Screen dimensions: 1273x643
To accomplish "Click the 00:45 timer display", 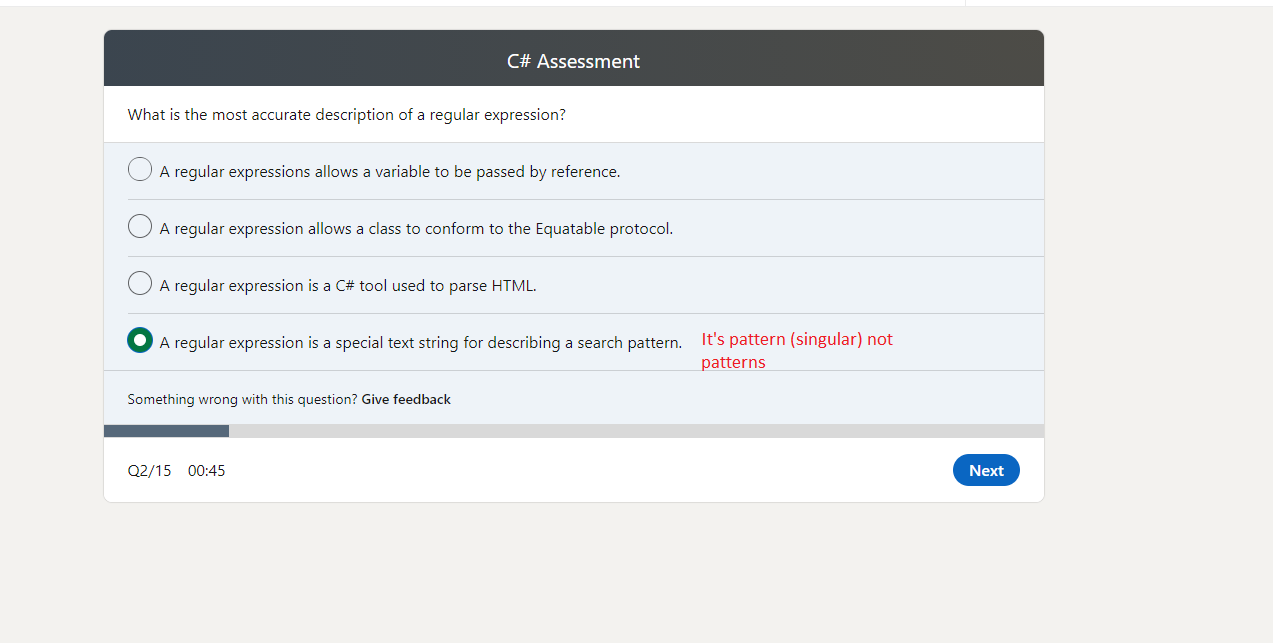I will (207, 470).
